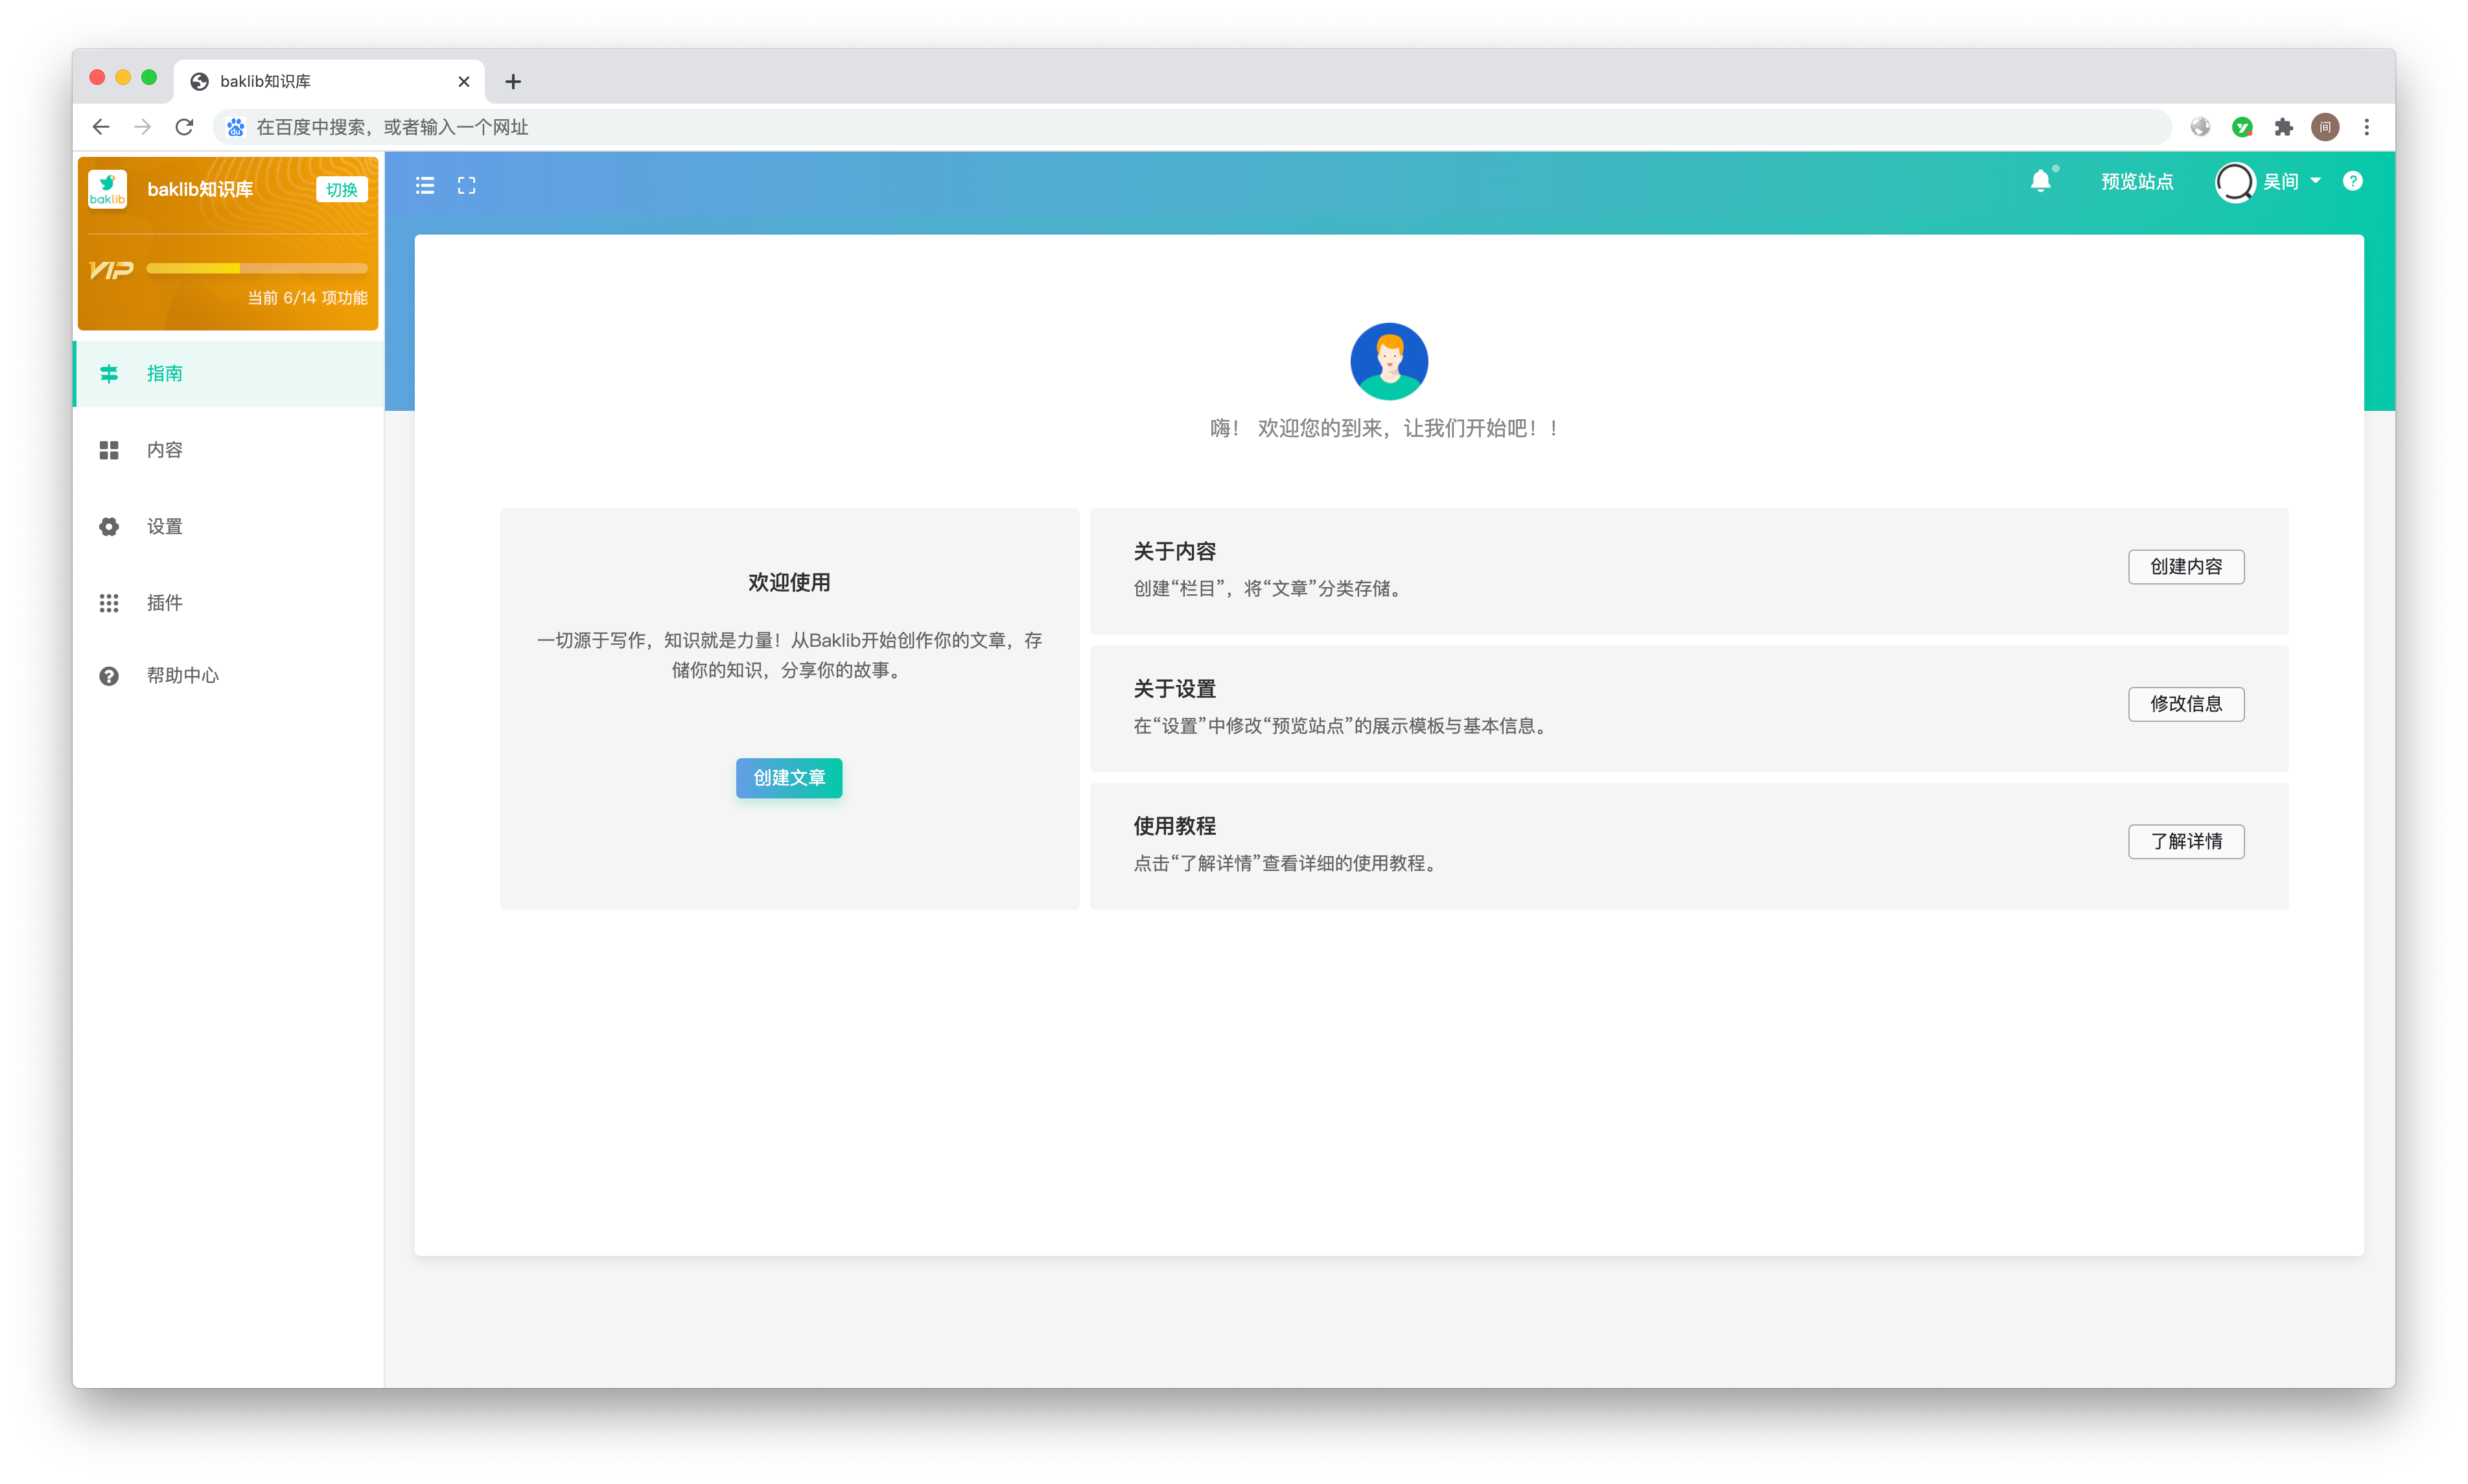Go to 插件 sidebar item
This screenshot has width=2468, height=1484.
coord(165,603)
